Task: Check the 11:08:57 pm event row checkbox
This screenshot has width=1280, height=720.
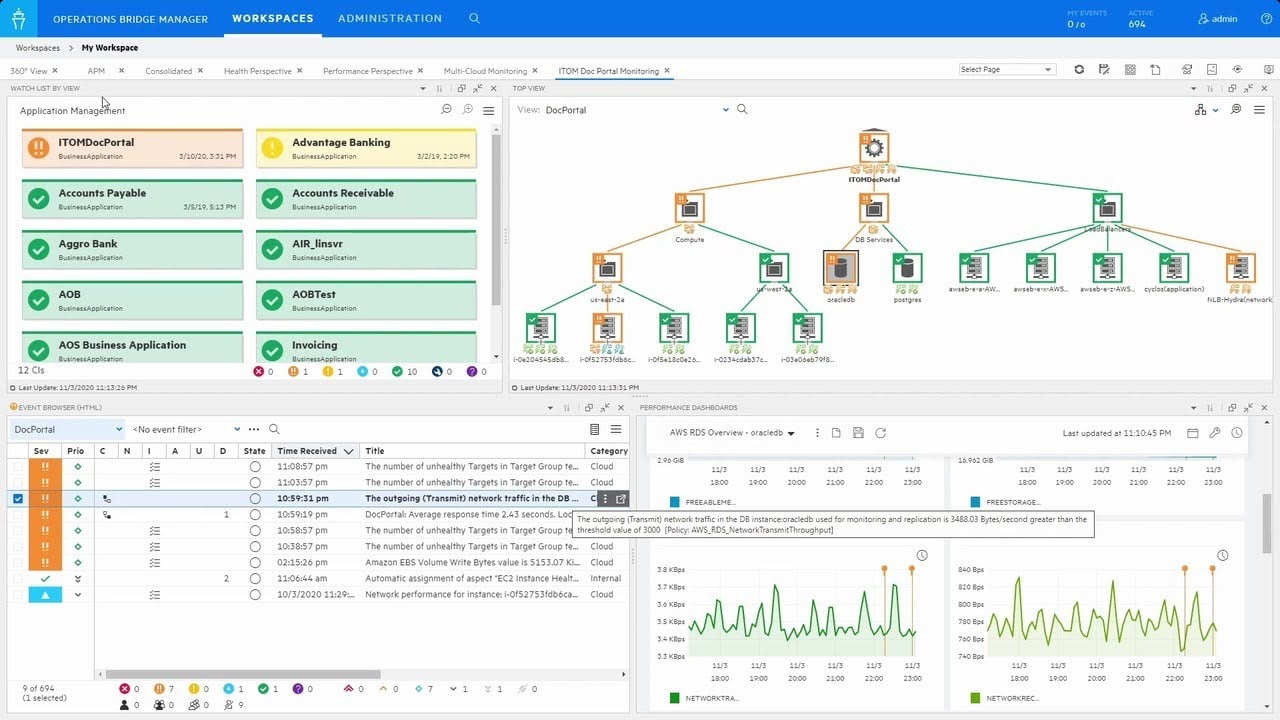Action: click(18, 466)
